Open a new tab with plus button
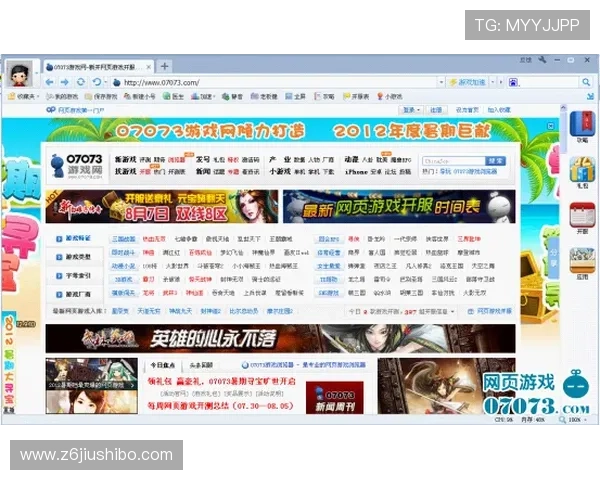600x480 pixels. [x=165, y=65]
